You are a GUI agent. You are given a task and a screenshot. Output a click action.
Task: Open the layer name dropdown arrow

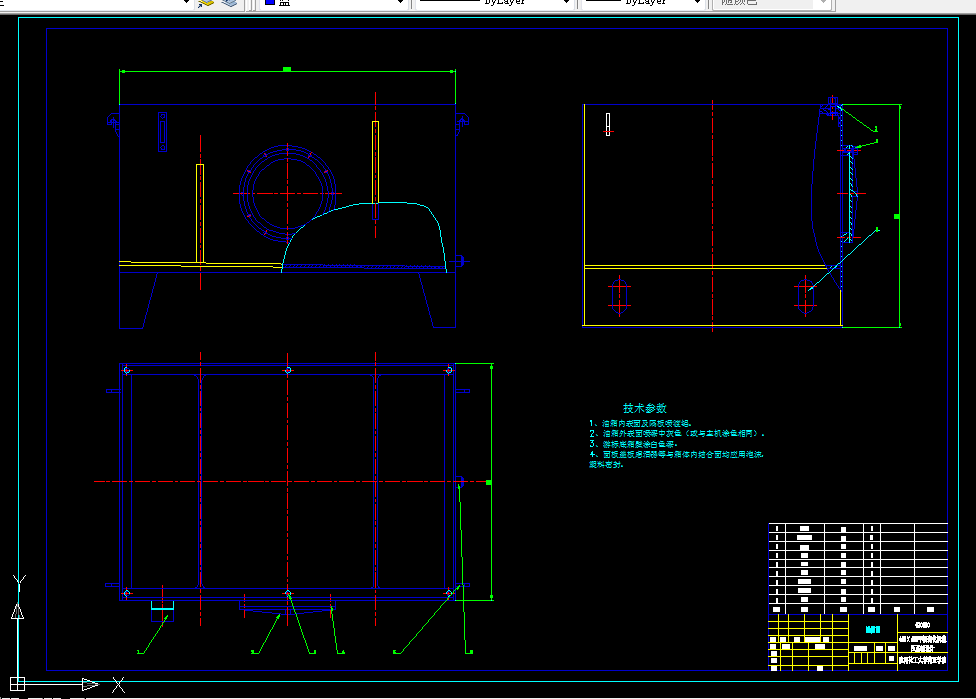click(185, 3)
